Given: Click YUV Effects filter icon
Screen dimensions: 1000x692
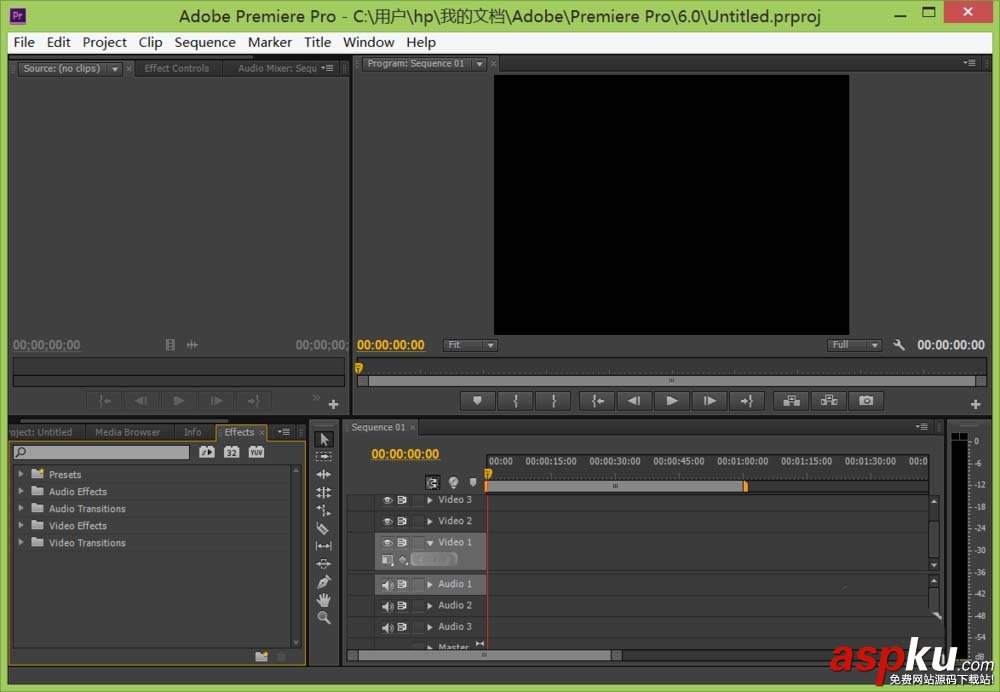Looking at the screenshot, I should [x=256, y=452].
